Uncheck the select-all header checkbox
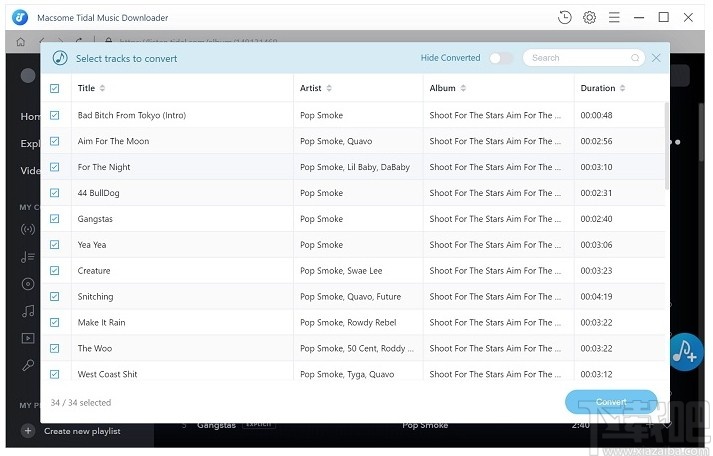Viewport: 713px width, 456px height. point(55,88)
